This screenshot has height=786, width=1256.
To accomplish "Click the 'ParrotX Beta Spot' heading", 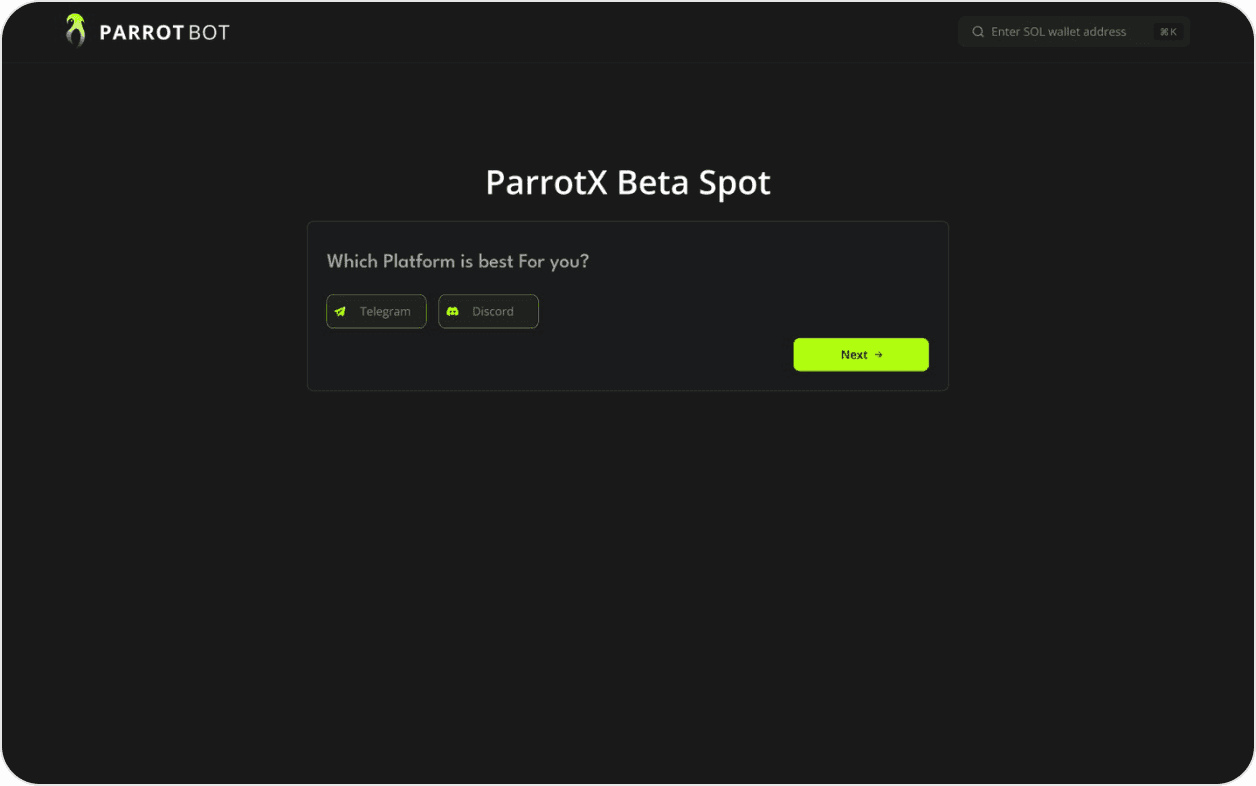I will [x=628, y=183].
